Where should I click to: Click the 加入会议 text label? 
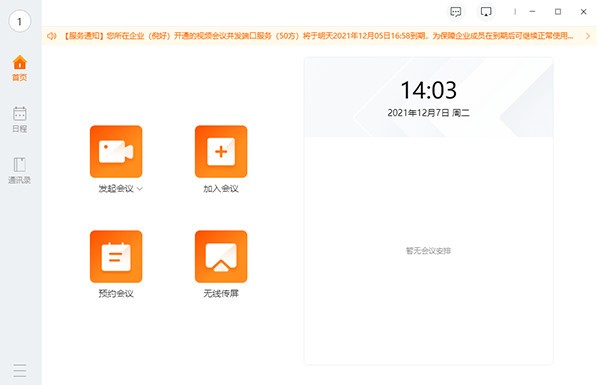pos(221,189)
